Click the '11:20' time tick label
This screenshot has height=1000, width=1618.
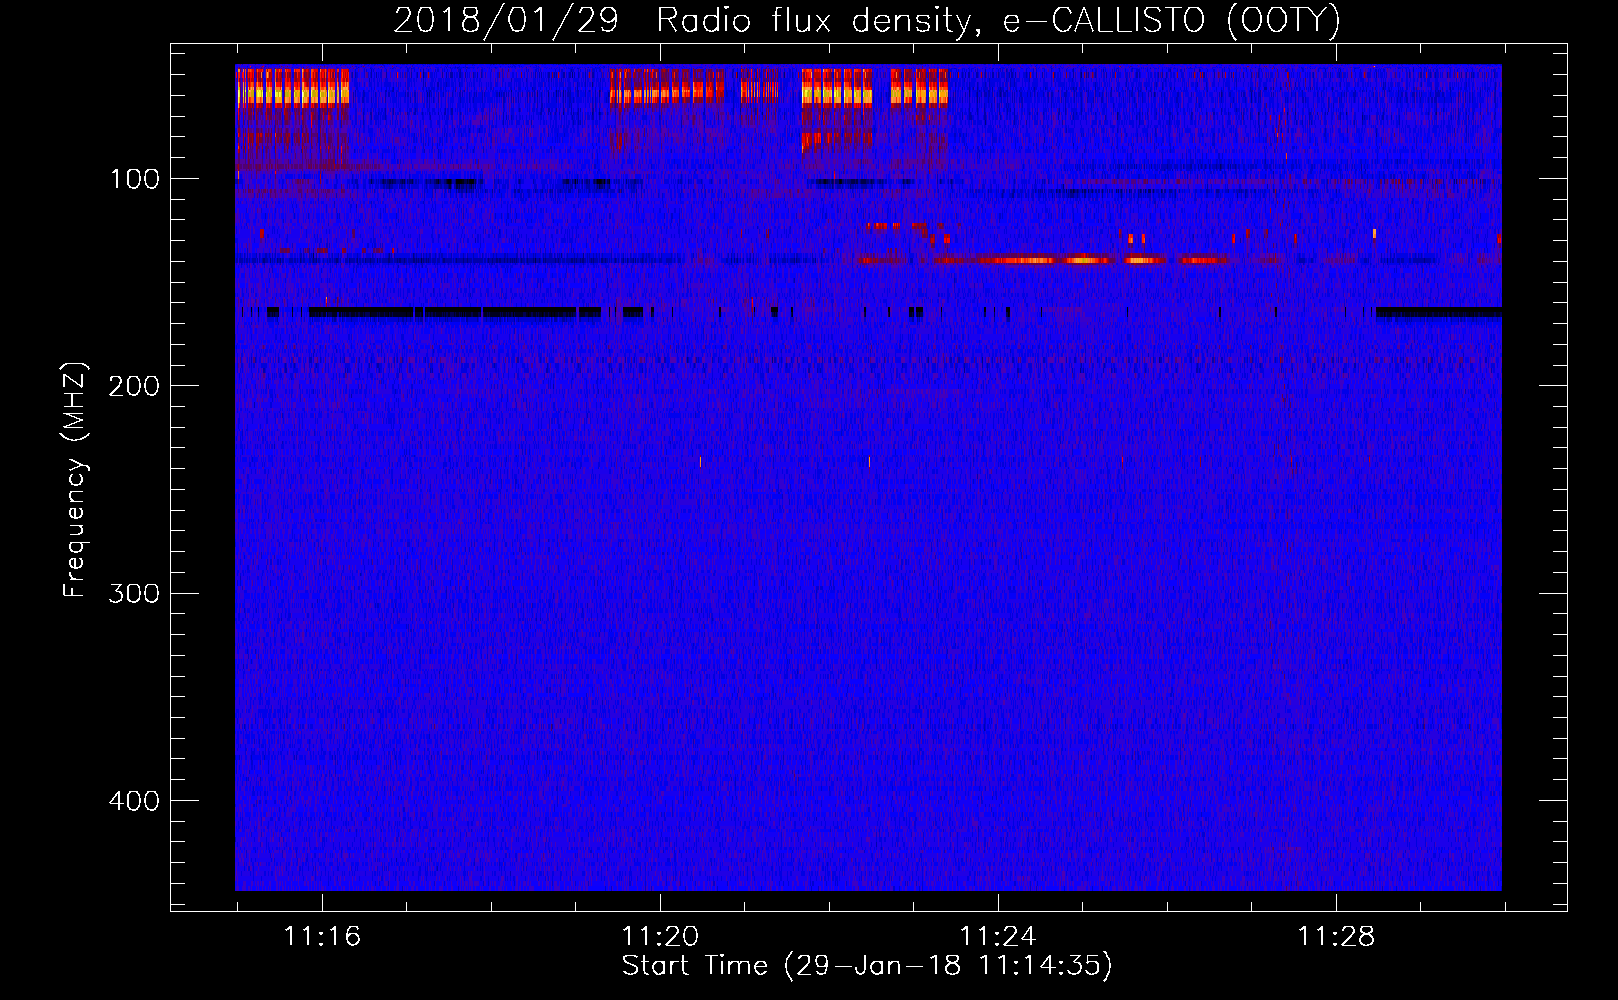click(x=660, y=937)
